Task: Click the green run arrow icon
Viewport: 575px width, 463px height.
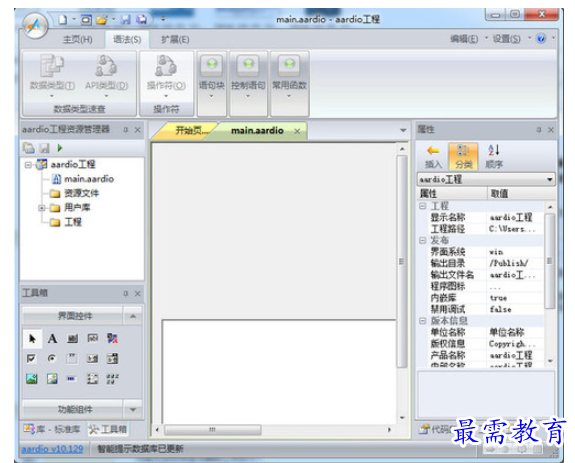Action: (60, 148)
